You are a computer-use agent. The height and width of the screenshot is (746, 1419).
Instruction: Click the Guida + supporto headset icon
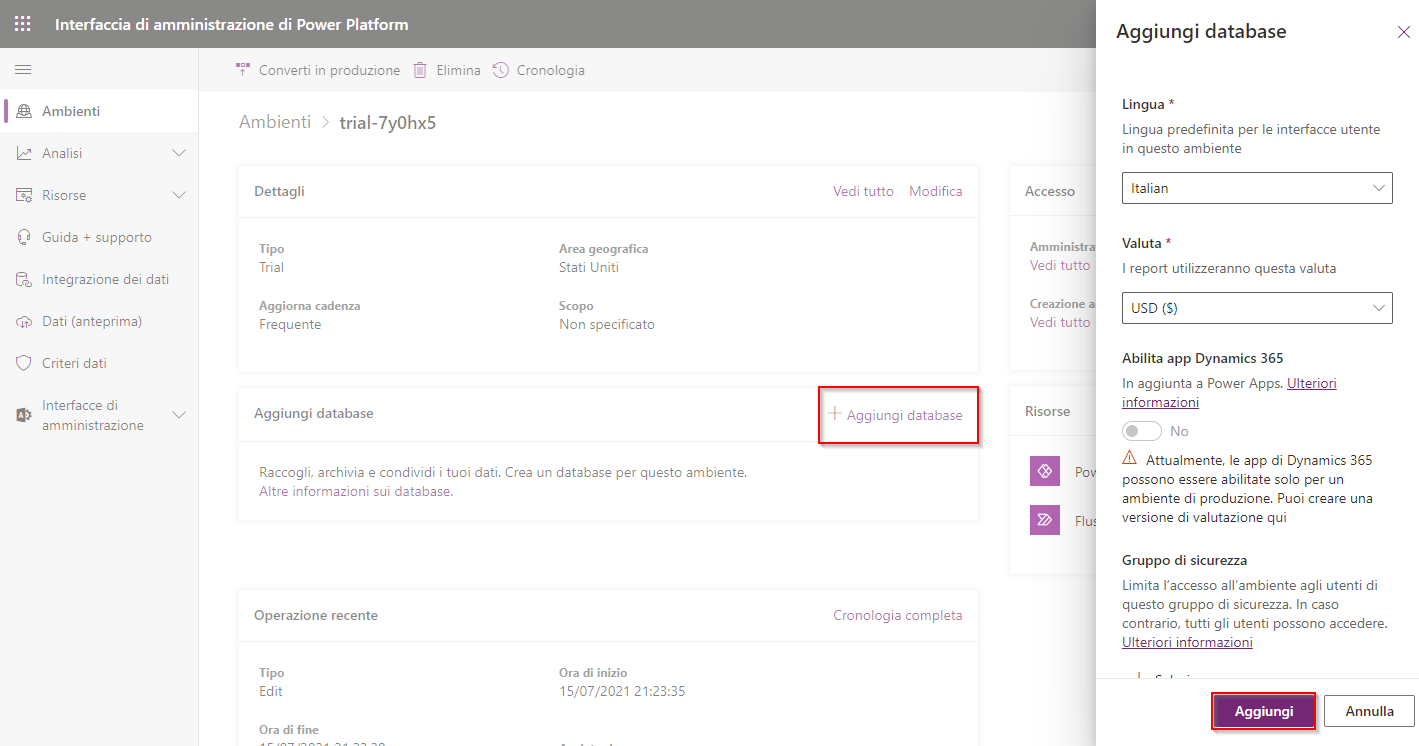24,237
